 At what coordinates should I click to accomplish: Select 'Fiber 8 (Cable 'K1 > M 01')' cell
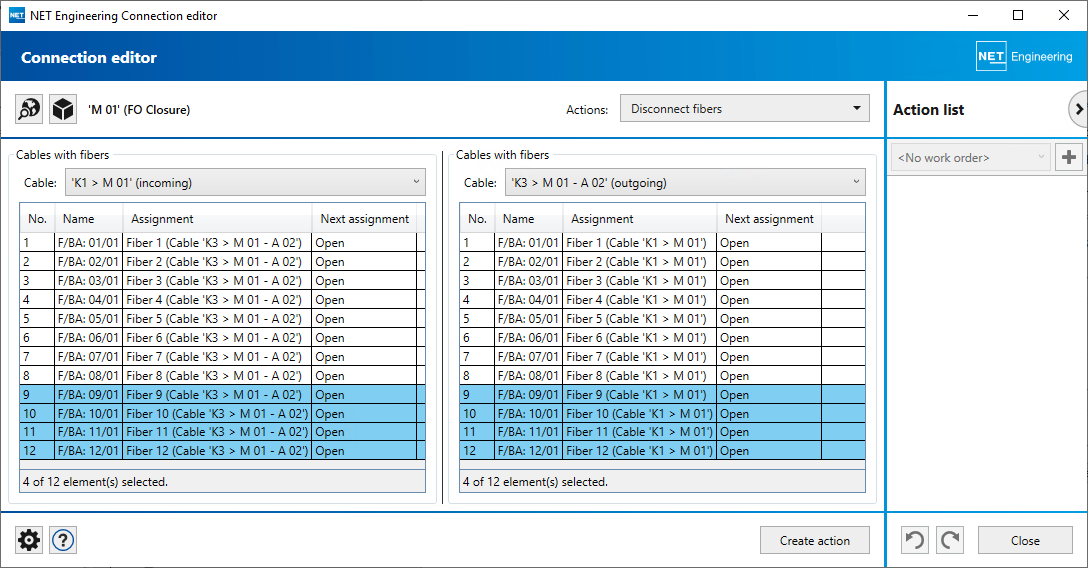[640, 375]
